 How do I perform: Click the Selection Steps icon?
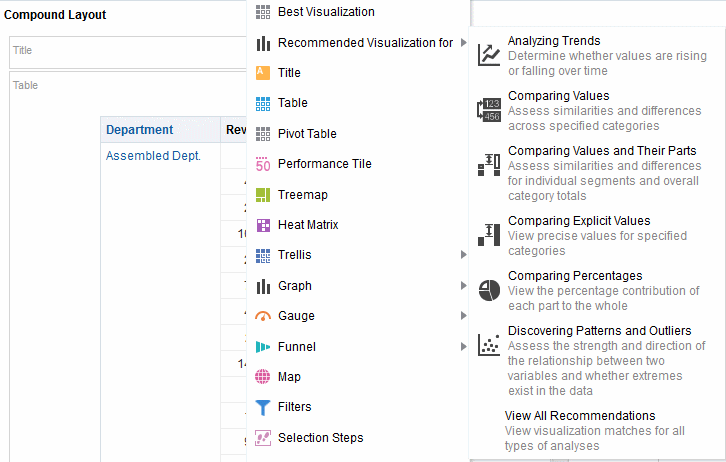tap(263, 438)
